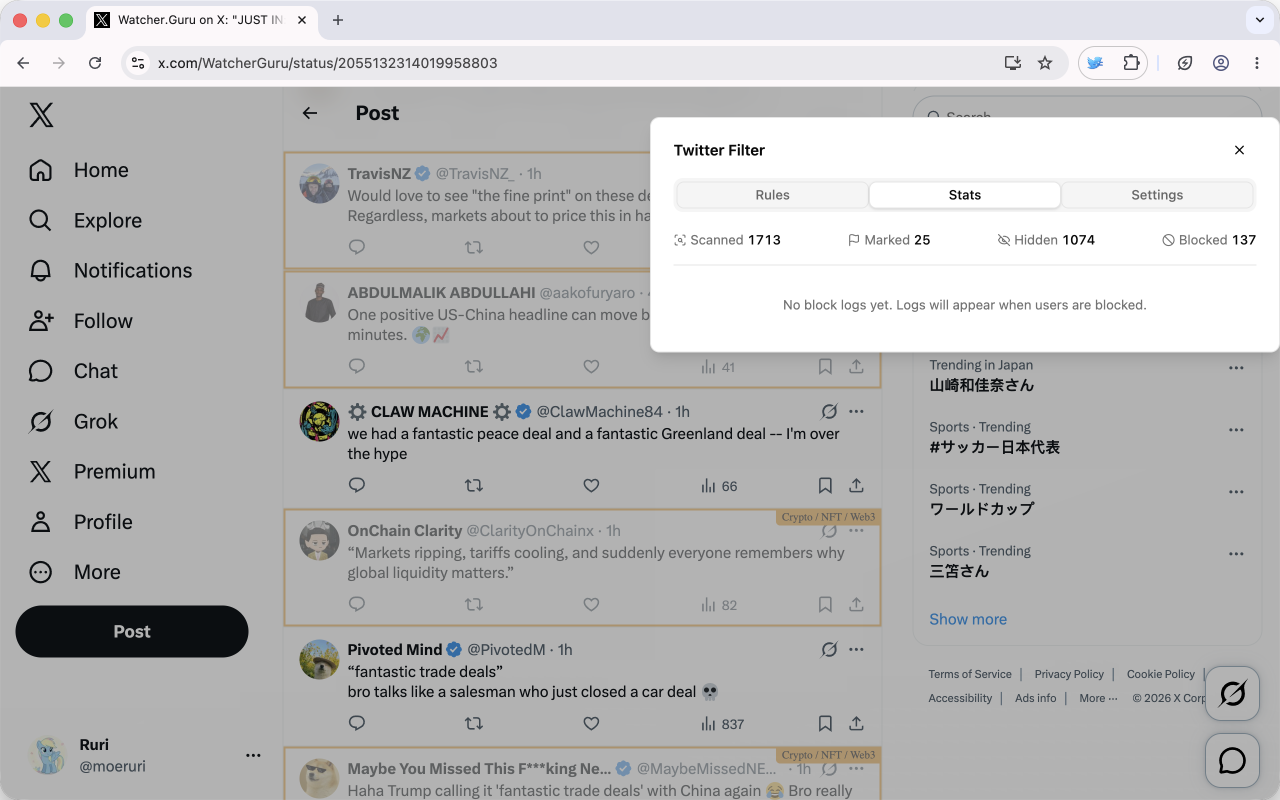Open floating chat messages button
The height and width of the screenshot is (800, 1280).
1232,760
